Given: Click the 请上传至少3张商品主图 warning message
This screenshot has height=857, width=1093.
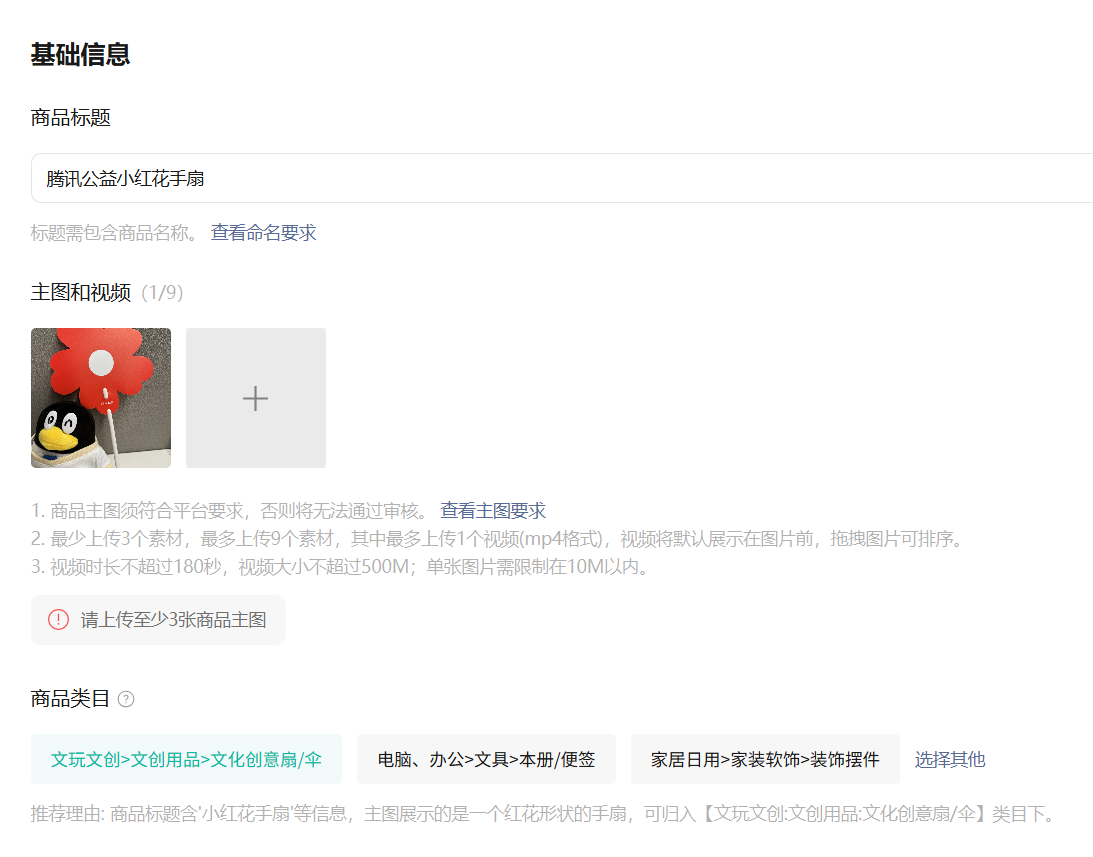Looking at the screenshot, I should click(173, 620).
